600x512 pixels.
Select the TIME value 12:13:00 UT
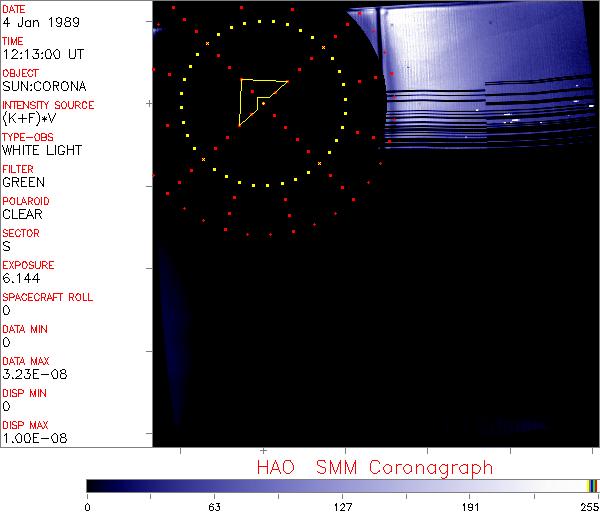point(42,54)
